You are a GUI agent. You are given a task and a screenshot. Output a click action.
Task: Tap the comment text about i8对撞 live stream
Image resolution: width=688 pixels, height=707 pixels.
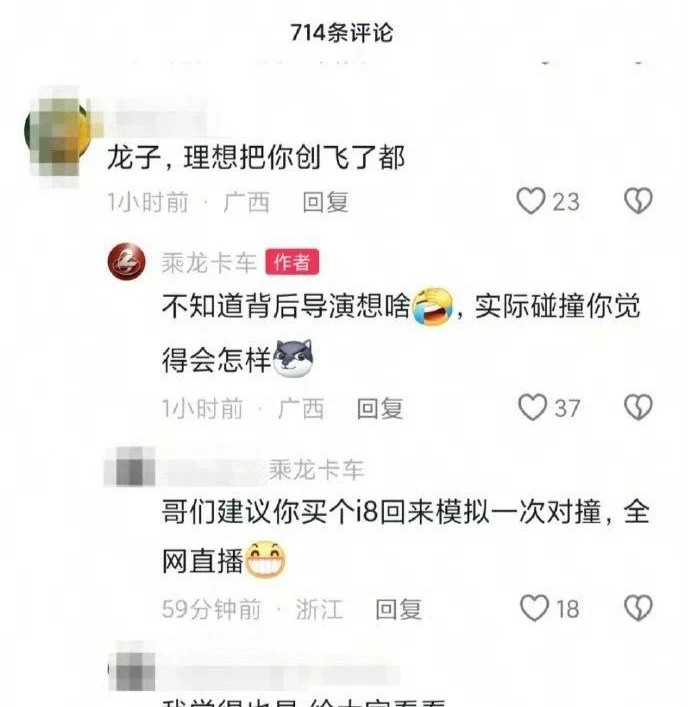(x=405, y=537)
